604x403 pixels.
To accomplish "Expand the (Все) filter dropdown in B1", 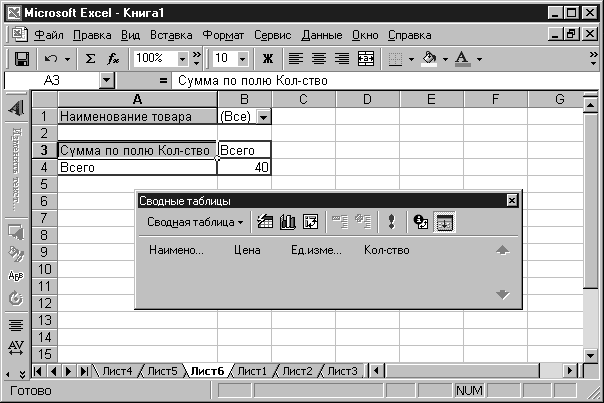I will 263,117.
